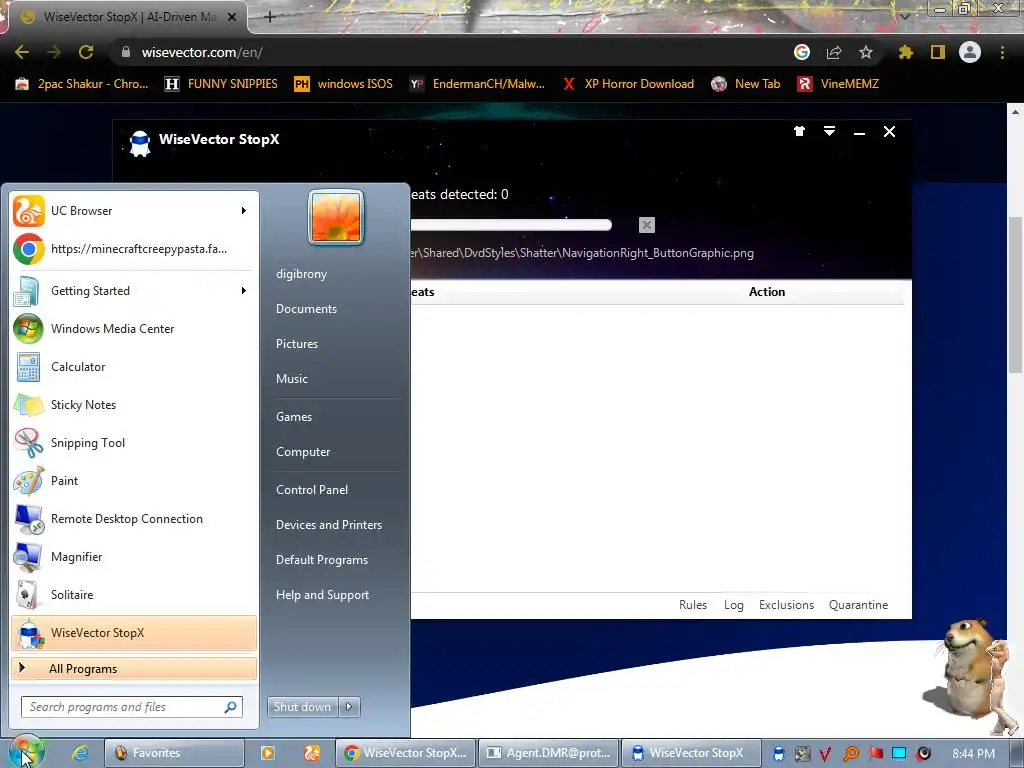Start Solitaire
Screen dimensions: 1024x768
[x=134, y=595]
